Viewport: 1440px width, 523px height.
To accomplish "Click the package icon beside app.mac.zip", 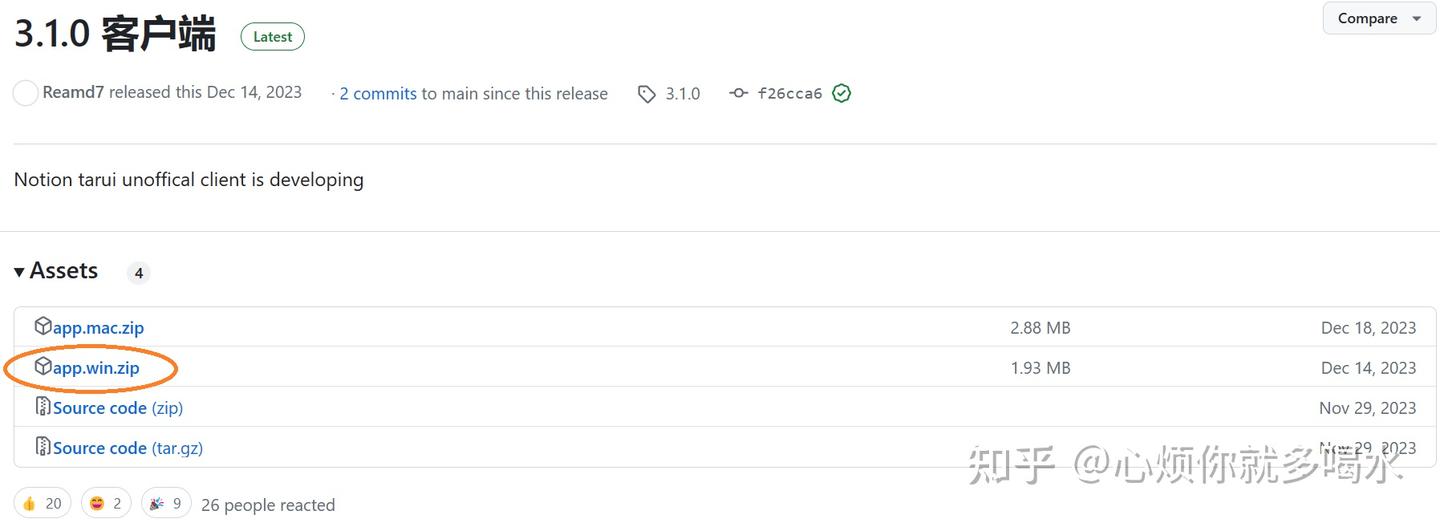I will 43,327.
